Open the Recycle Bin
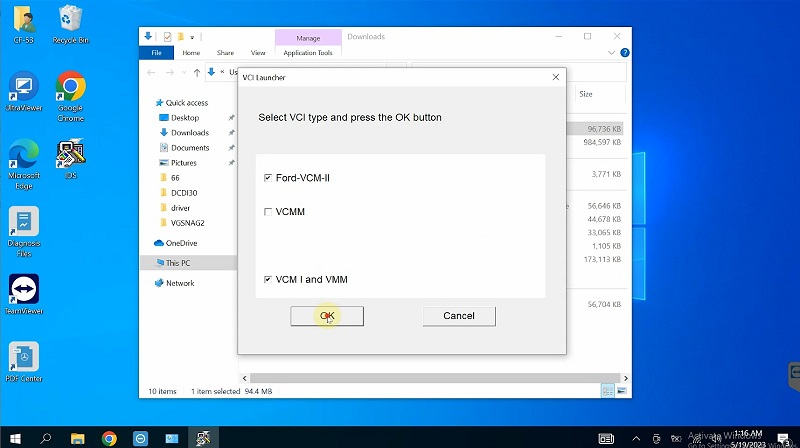 click(x=70, y=22)
